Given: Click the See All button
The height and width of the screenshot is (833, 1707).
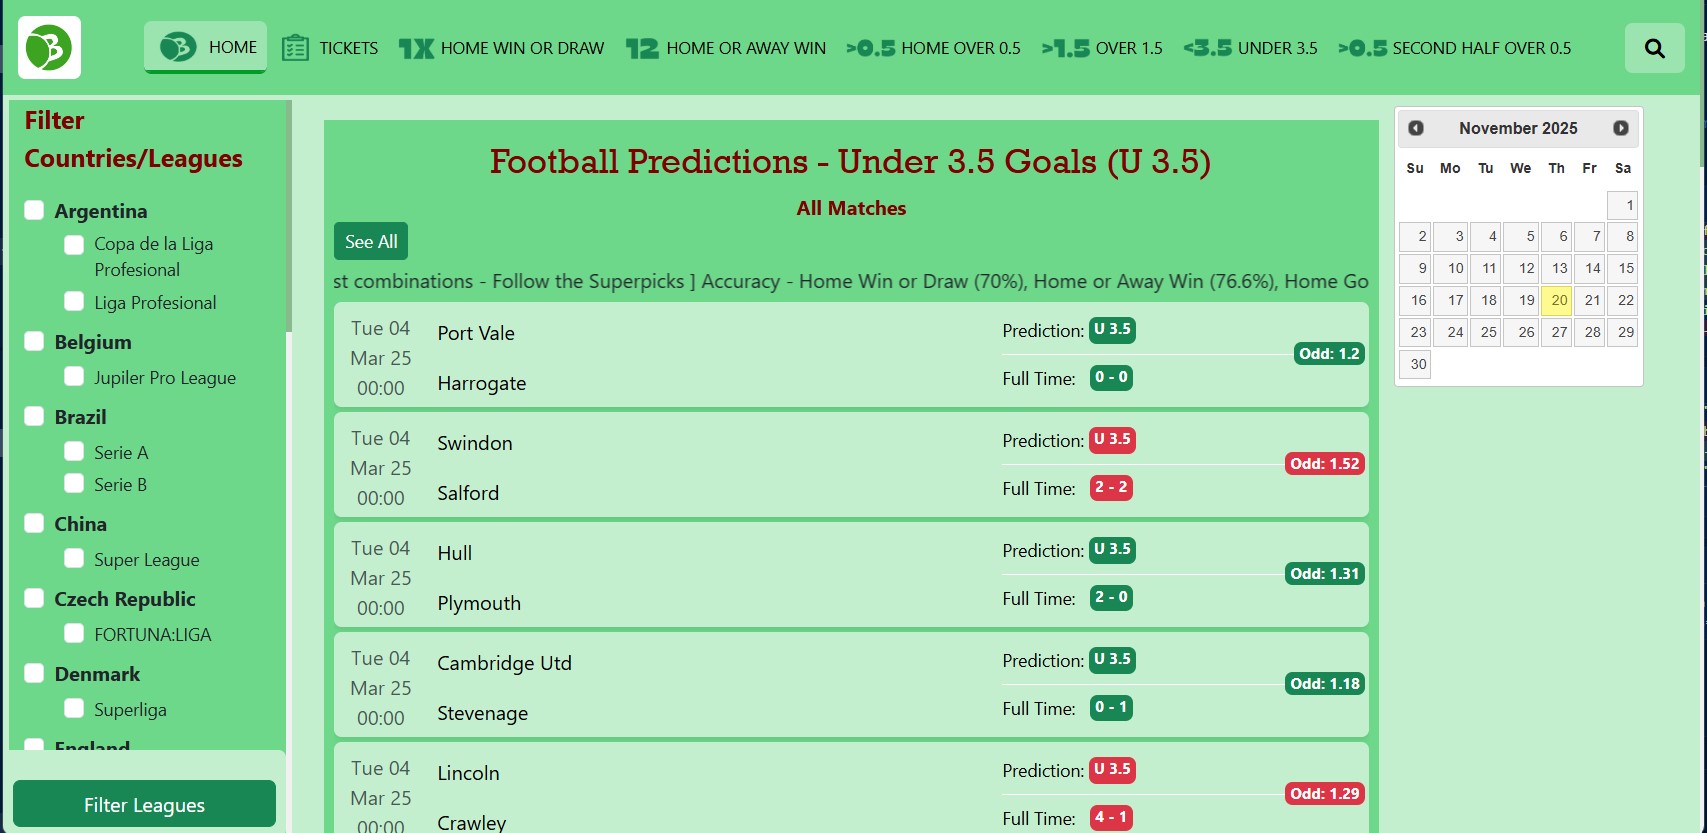Looking at the screenshot, I should point(371,241).
